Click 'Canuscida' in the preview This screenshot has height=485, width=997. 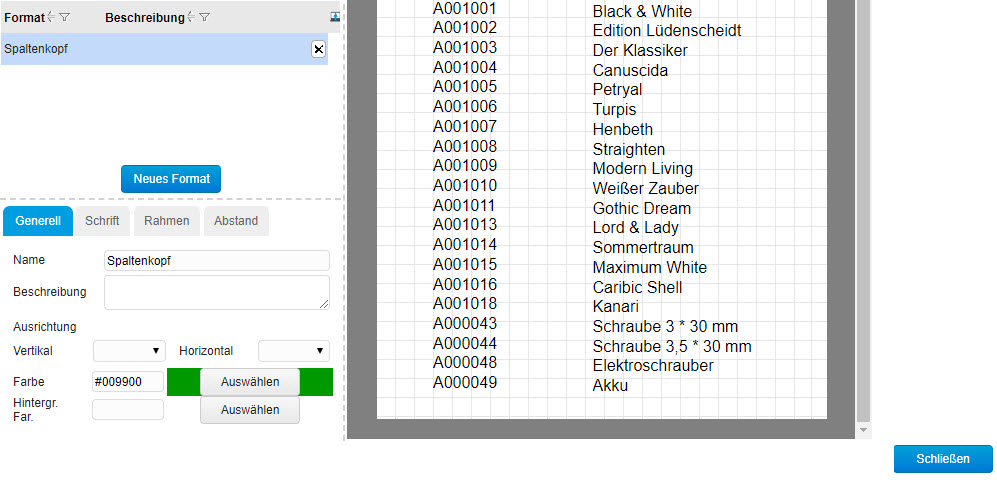pyautogui.click(x=630, y=70)
